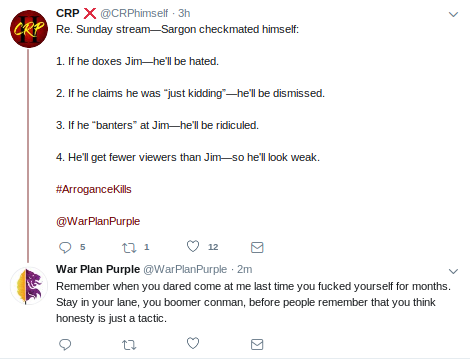
Task: Open CRP's profile name
Action: [68, 13]
